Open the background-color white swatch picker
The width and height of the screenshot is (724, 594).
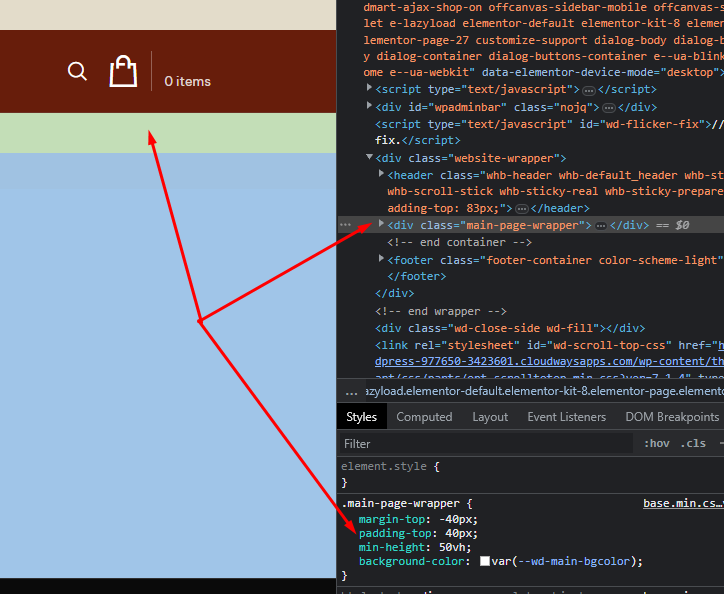coord(485,561)
